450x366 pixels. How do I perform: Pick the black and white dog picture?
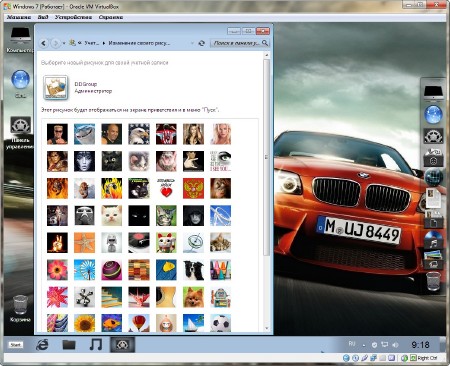point(193,270)
